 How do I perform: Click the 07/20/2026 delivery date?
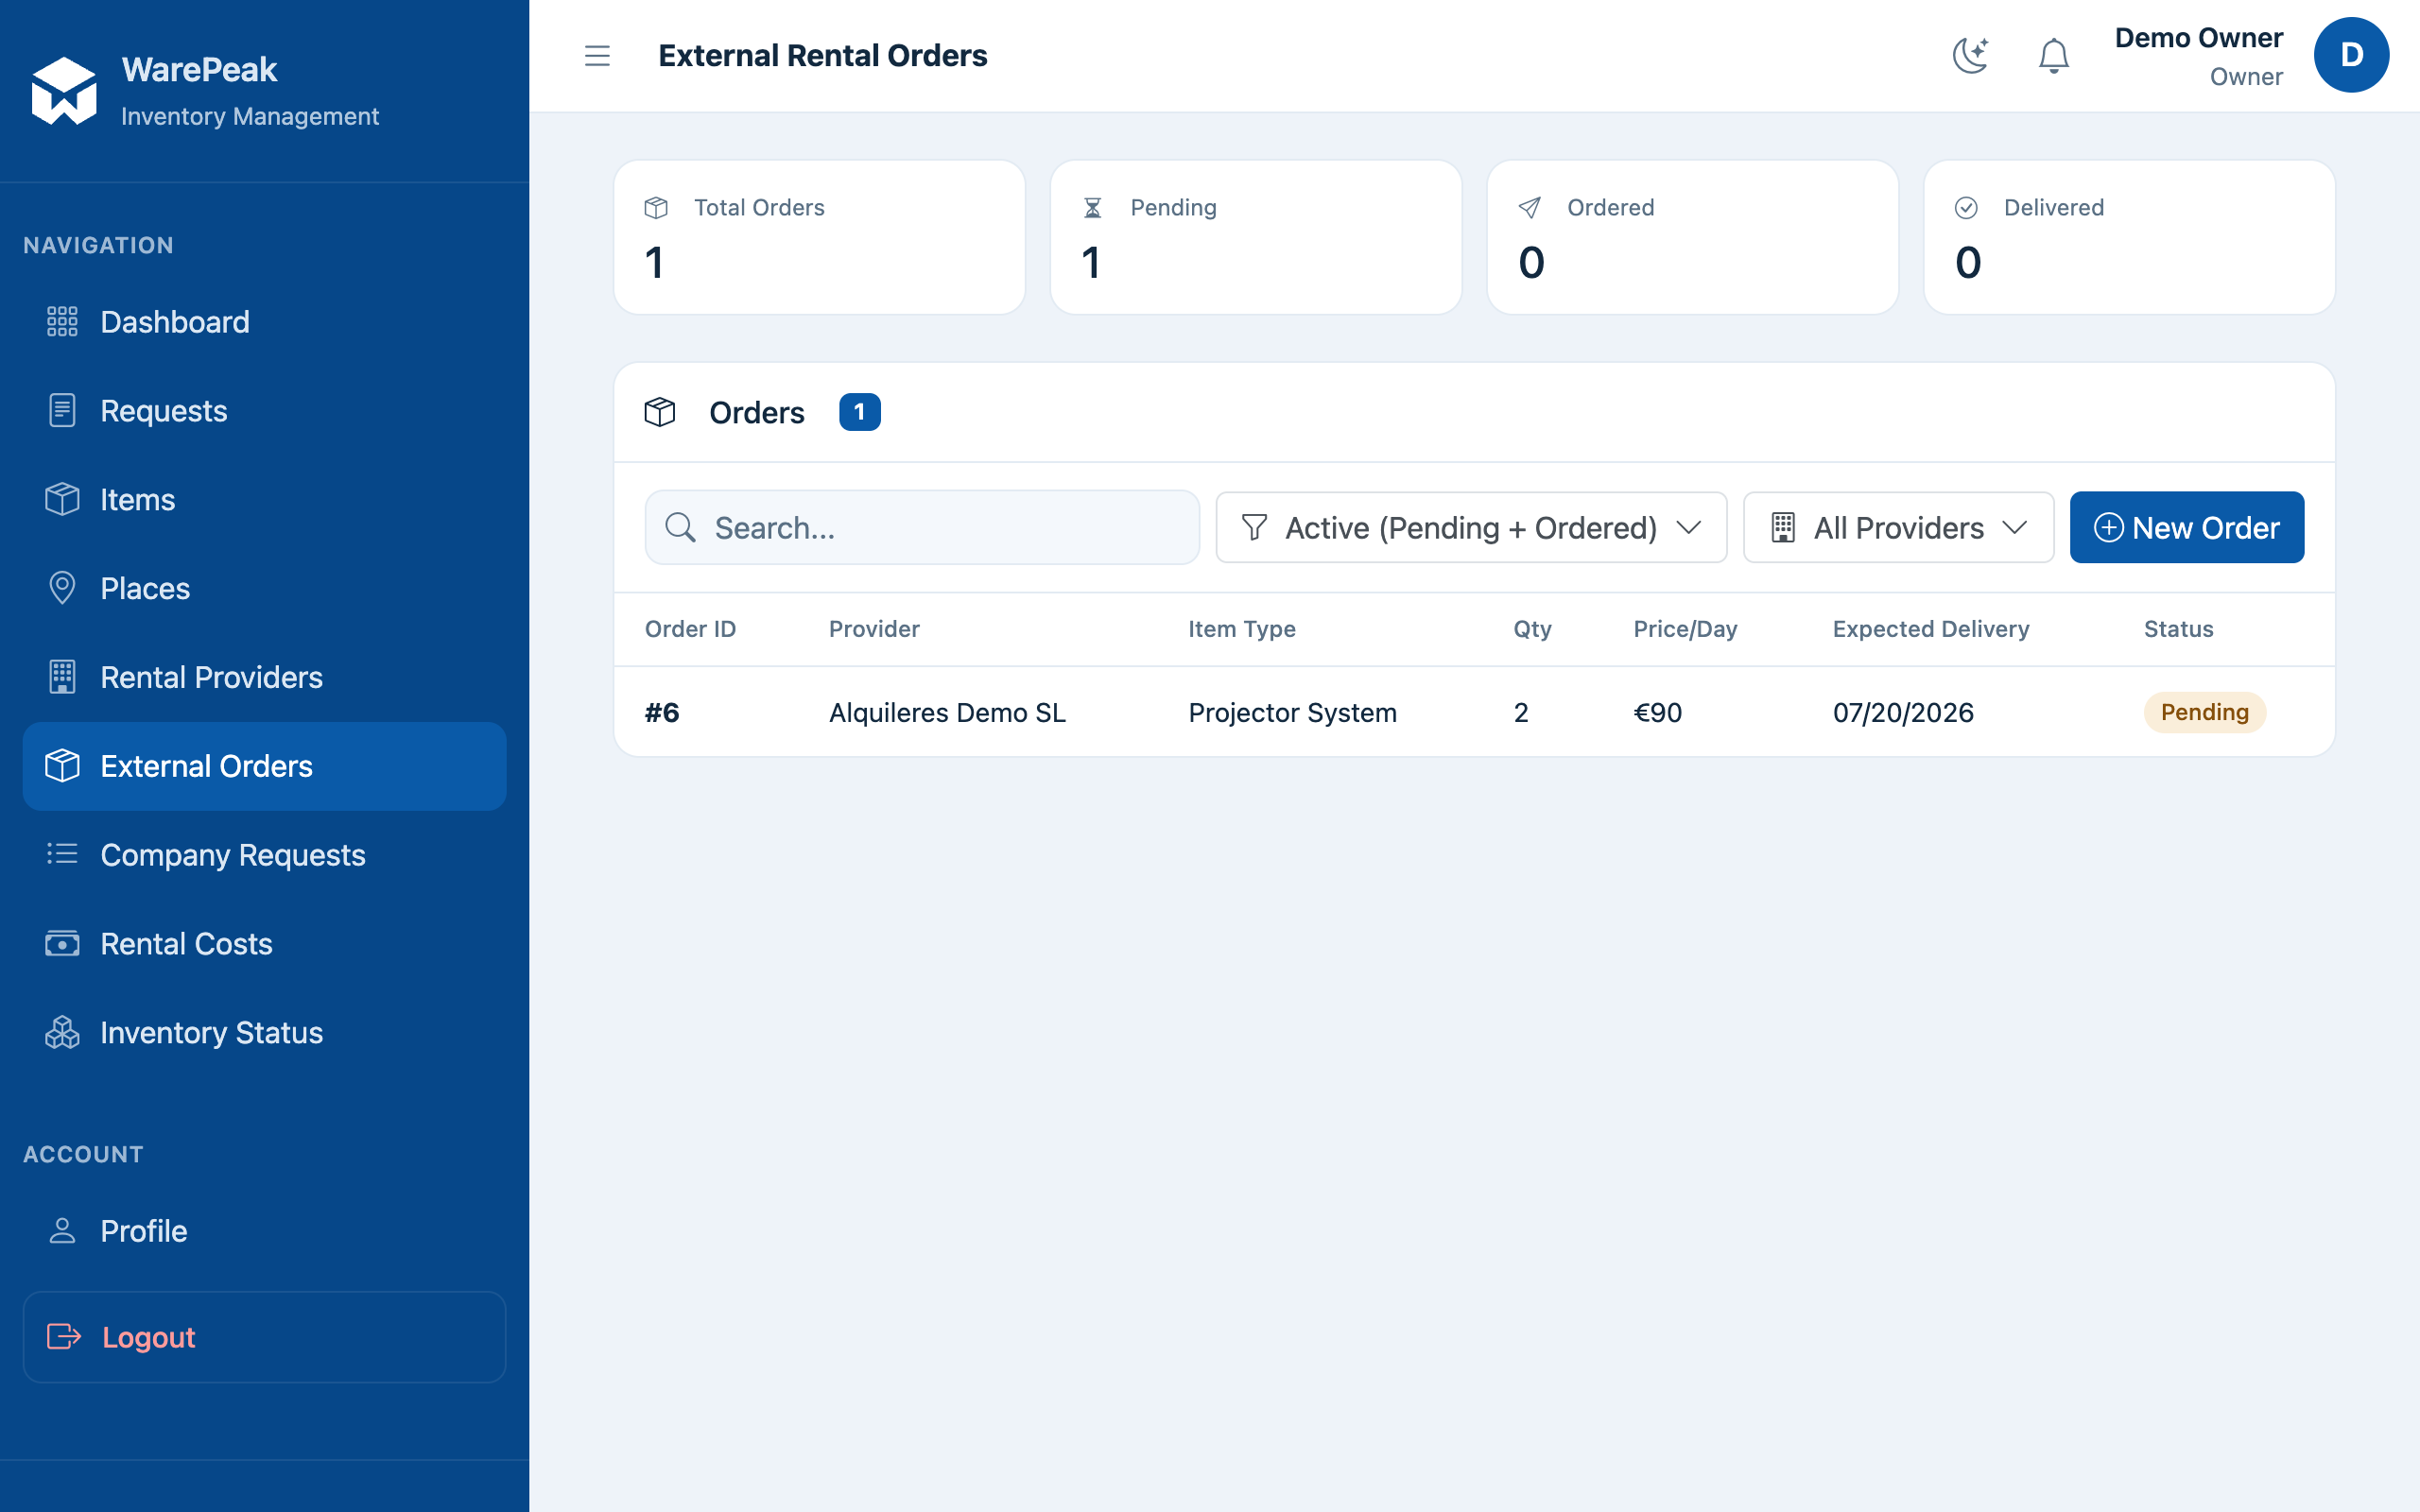(x=1903, y=712)
